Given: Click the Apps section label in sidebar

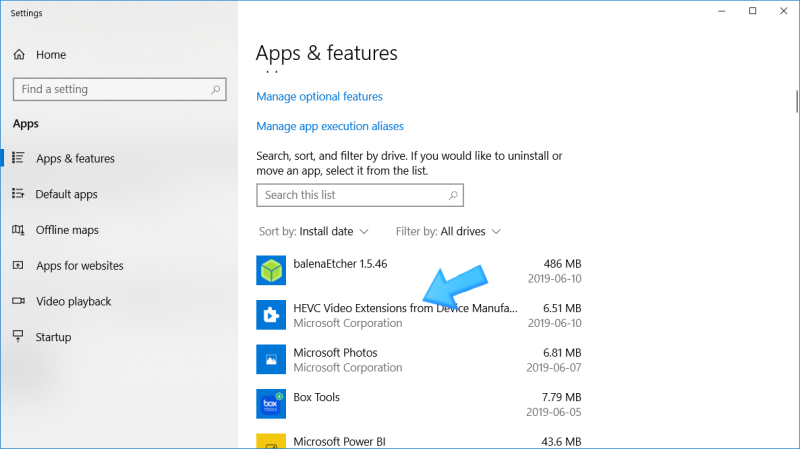Looking at the screenshot, I should point(26,123).
